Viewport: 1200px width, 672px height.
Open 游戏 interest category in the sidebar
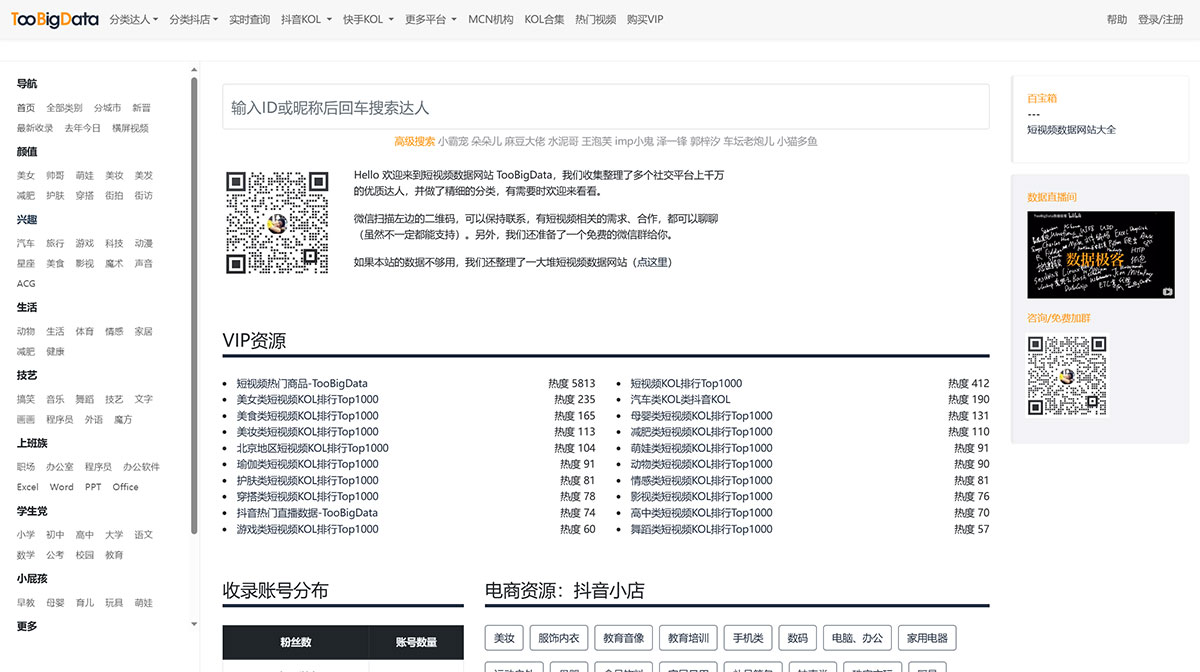[85, 242]
